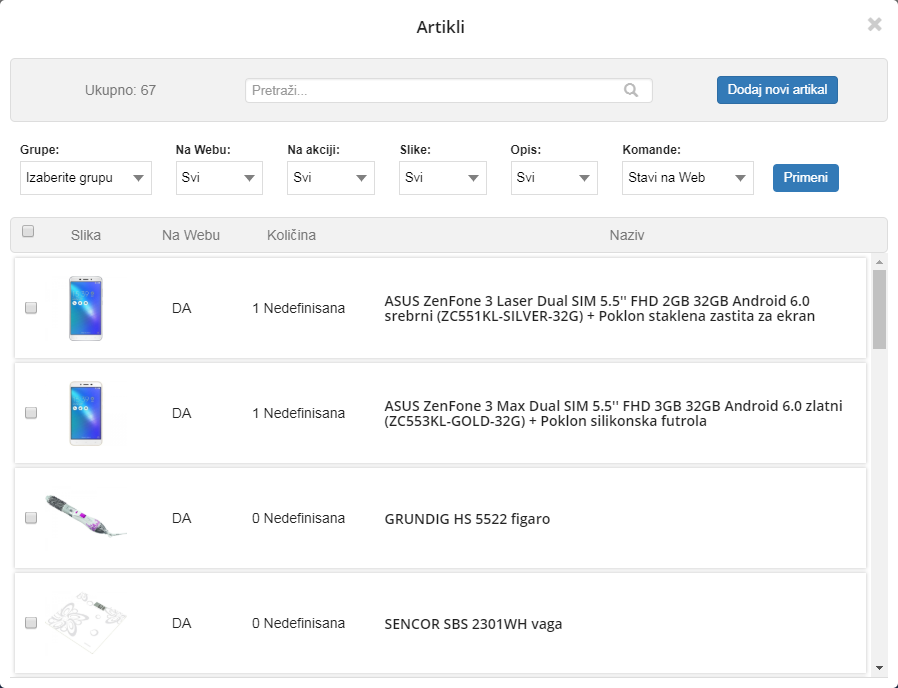Tick the select-all checkbox in table header
The image size is (898, 688).
pyautogui.click(x=28, y=231)
